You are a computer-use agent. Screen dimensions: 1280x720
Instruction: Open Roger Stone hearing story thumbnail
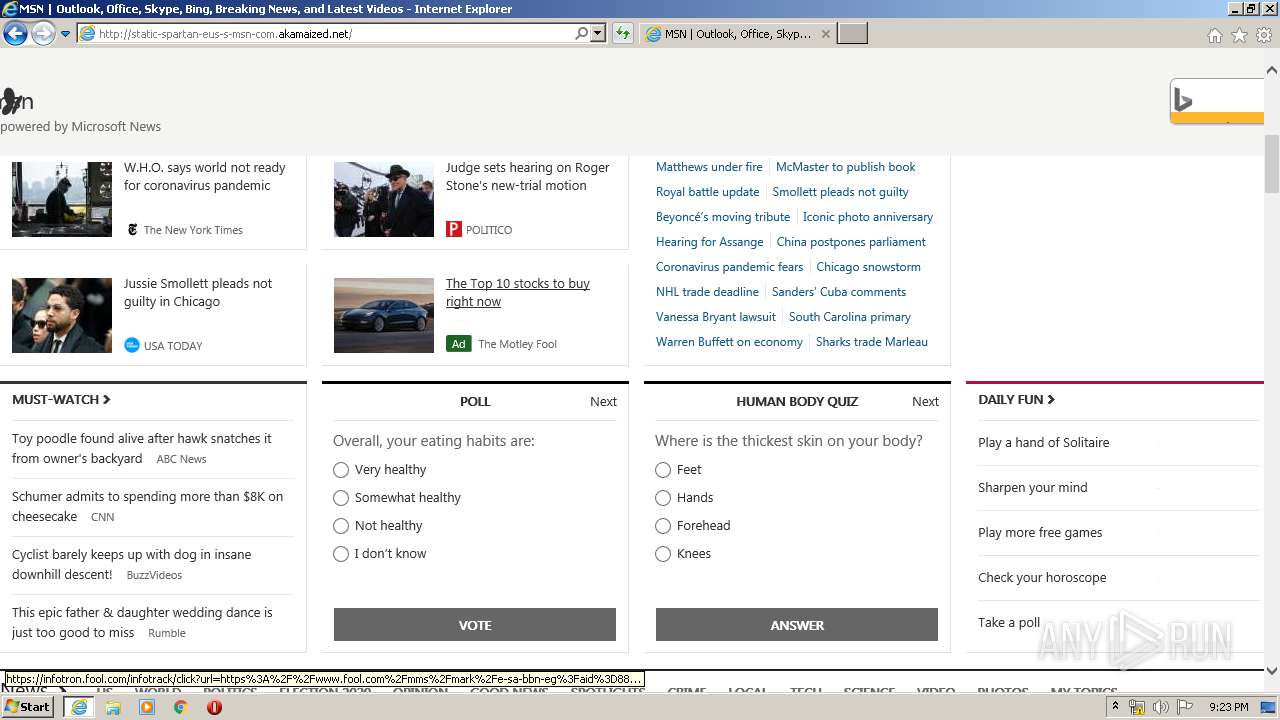384,199
